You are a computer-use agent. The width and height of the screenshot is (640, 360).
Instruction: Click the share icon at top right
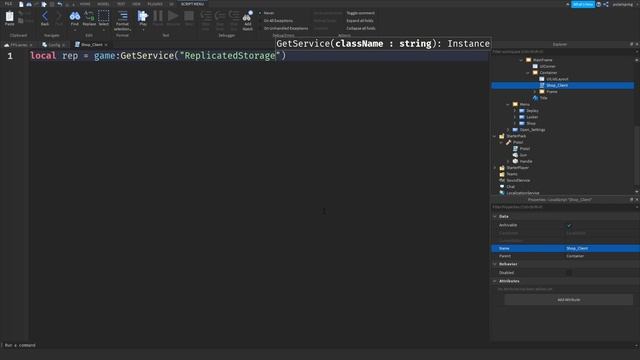tap(606, 4)
